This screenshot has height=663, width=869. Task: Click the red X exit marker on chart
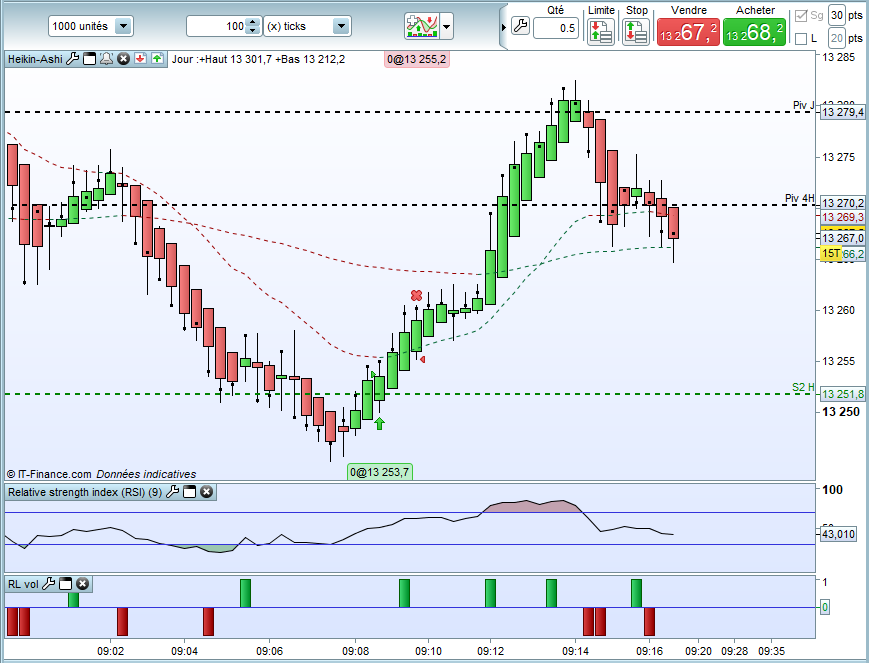click(x=416, y=295)
